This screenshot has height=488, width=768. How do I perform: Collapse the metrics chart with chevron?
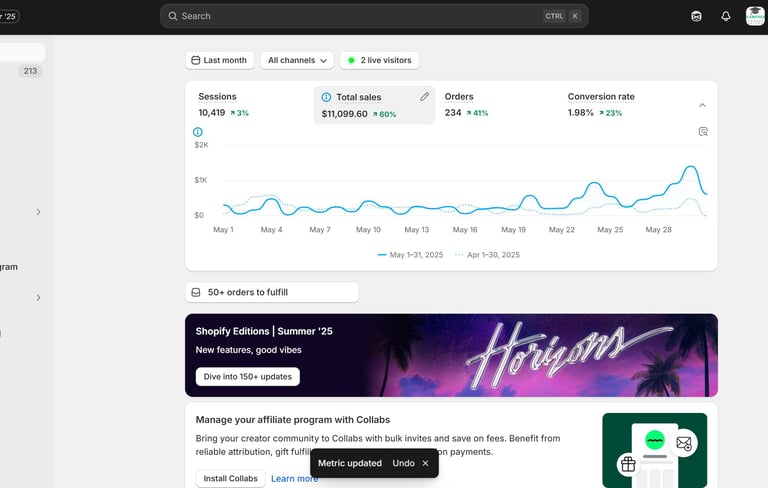click(x=702, y=105)
